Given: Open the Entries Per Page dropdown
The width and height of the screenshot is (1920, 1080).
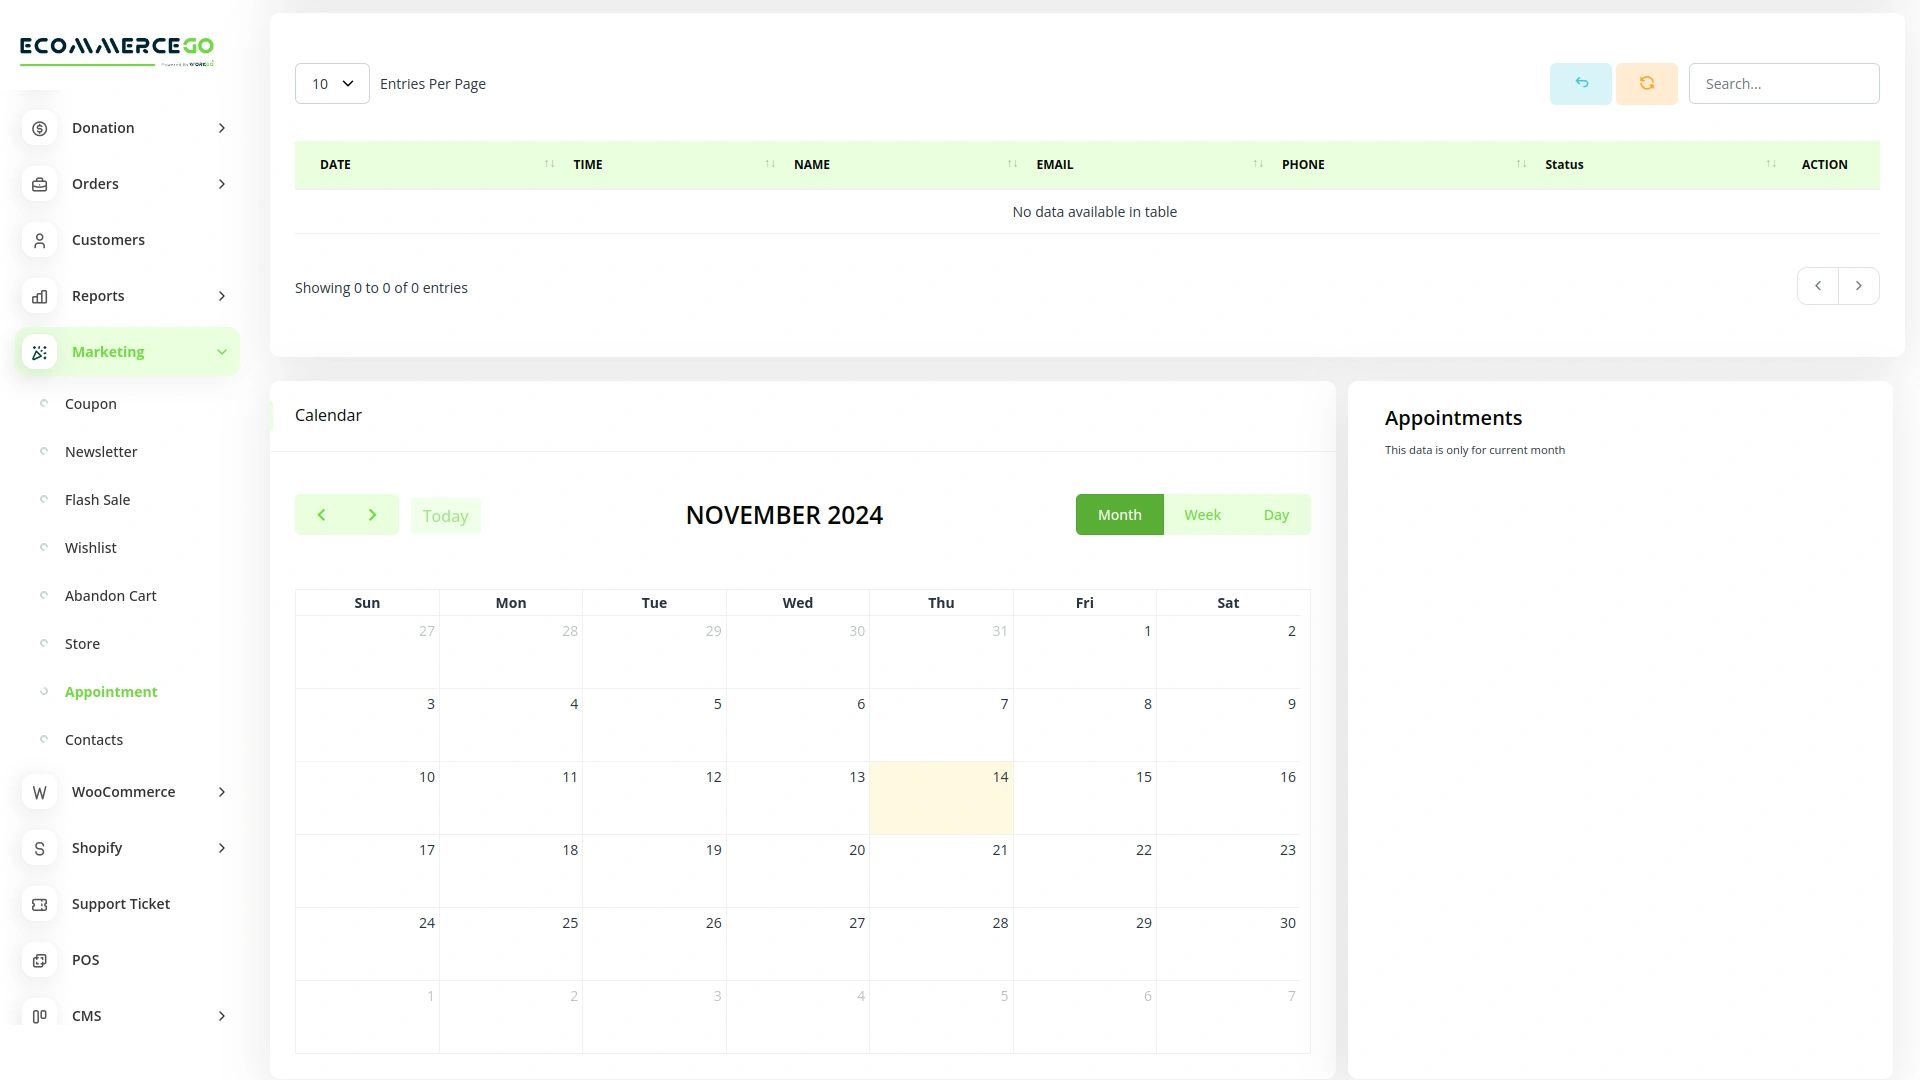Looking at the screenshot, I should (x=331, y=83).
